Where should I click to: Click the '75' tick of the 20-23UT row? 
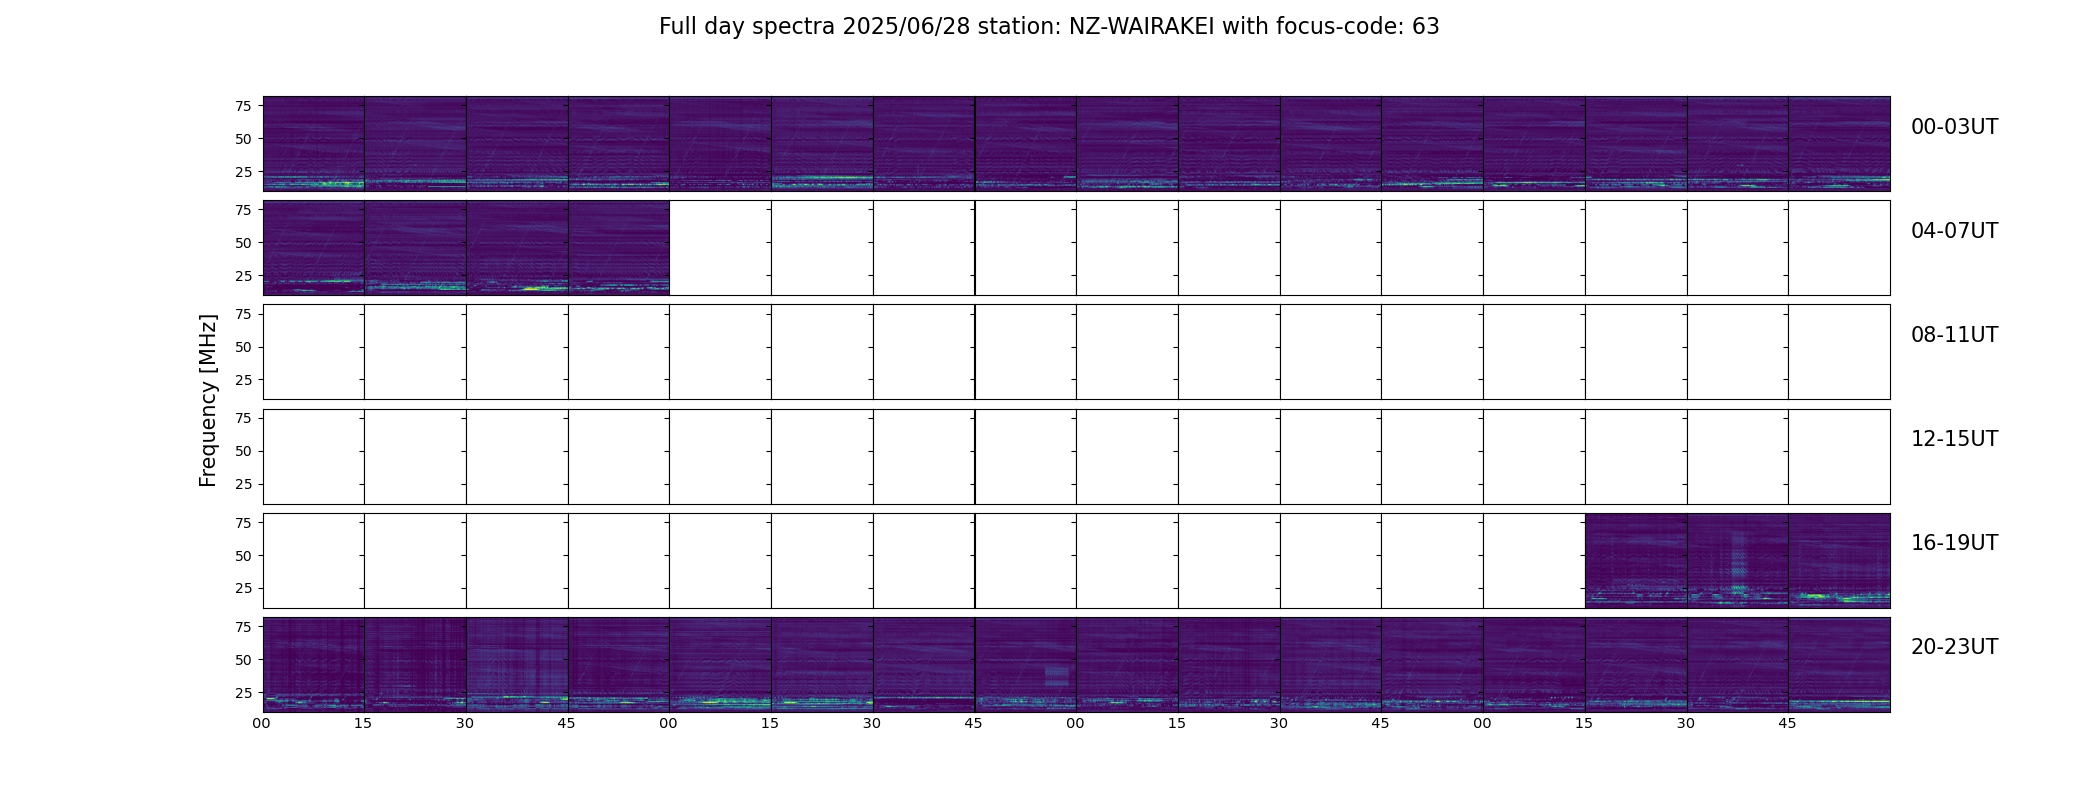243,627
